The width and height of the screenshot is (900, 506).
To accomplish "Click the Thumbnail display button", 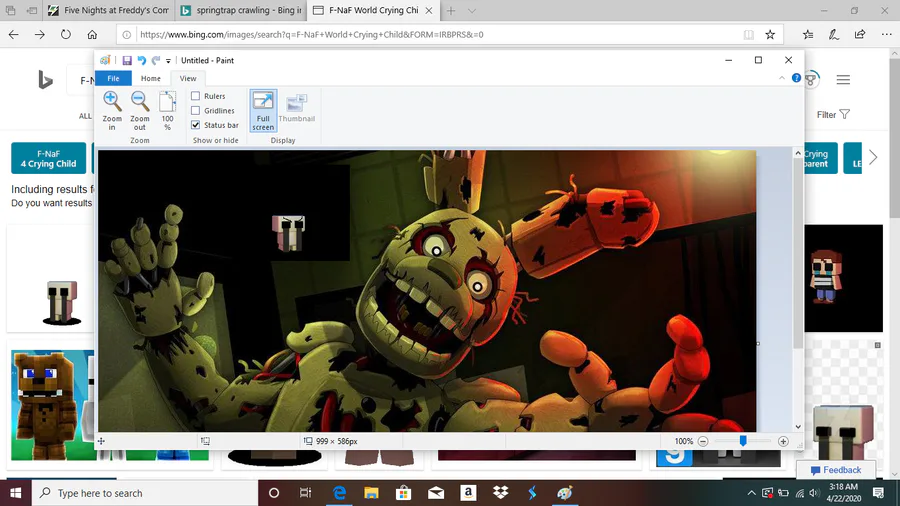I will [x=297, y=108].
